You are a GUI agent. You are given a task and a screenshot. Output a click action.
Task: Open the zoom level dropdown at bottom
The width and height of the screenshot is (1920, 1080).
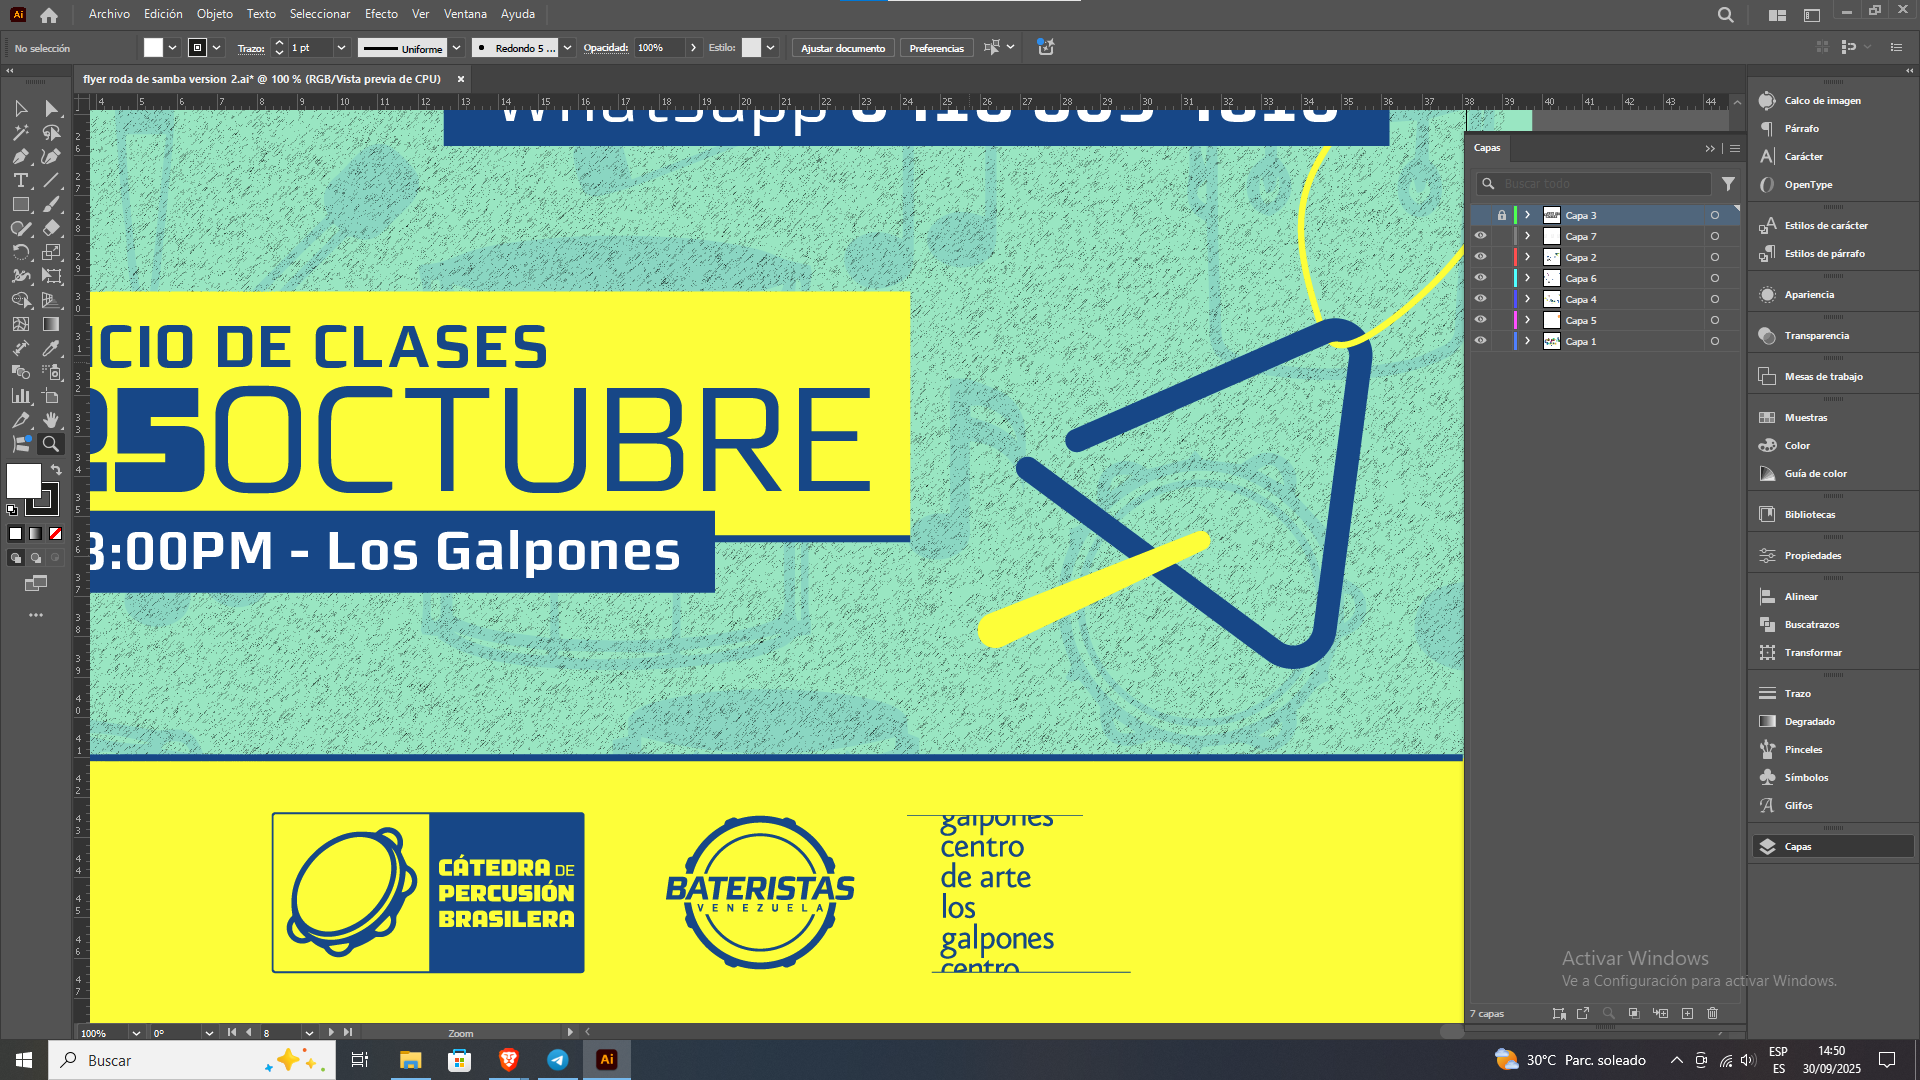pyautogui.click(x=136, y=1033)
